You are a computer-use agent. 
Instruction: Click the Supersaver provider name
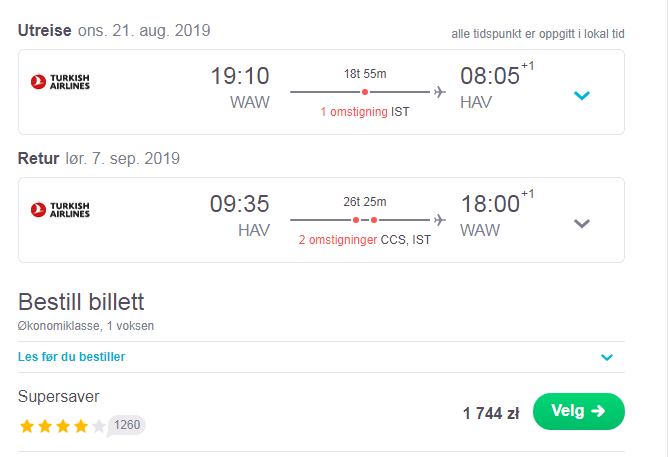(58, 397)
